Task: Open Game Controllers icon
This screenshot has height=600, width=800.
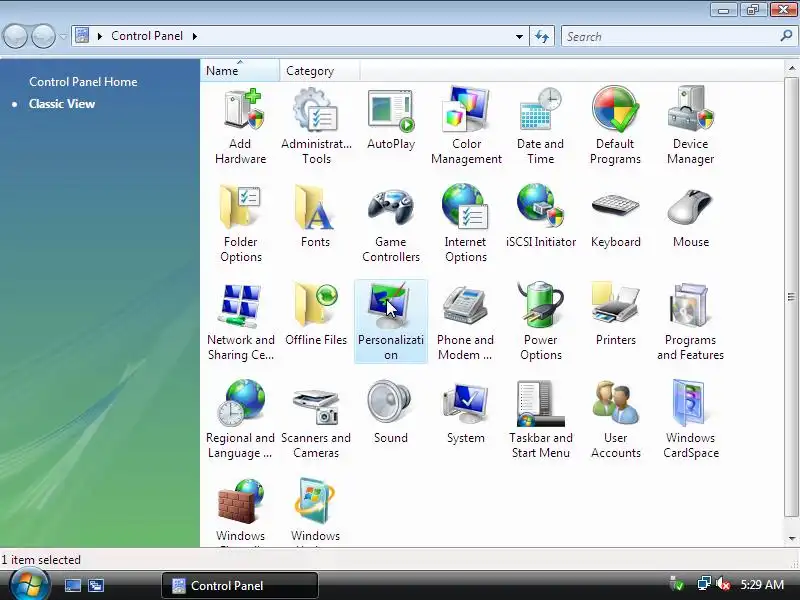Action: click(x=391, y=224)
